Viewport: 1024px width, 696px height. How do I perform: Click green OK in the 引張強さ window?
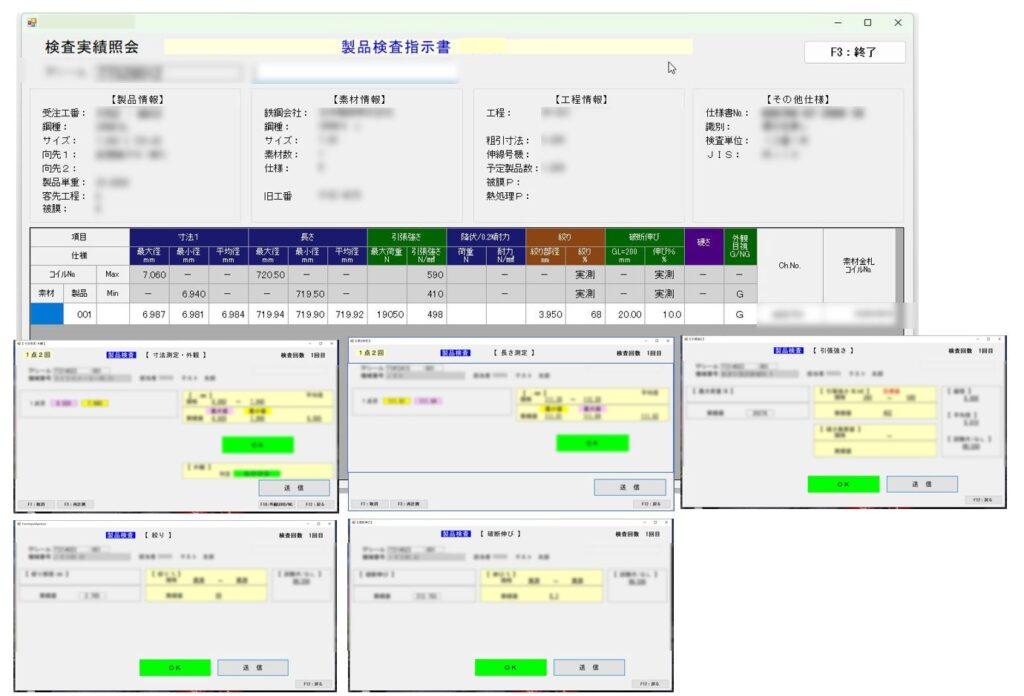click(843, 484)
